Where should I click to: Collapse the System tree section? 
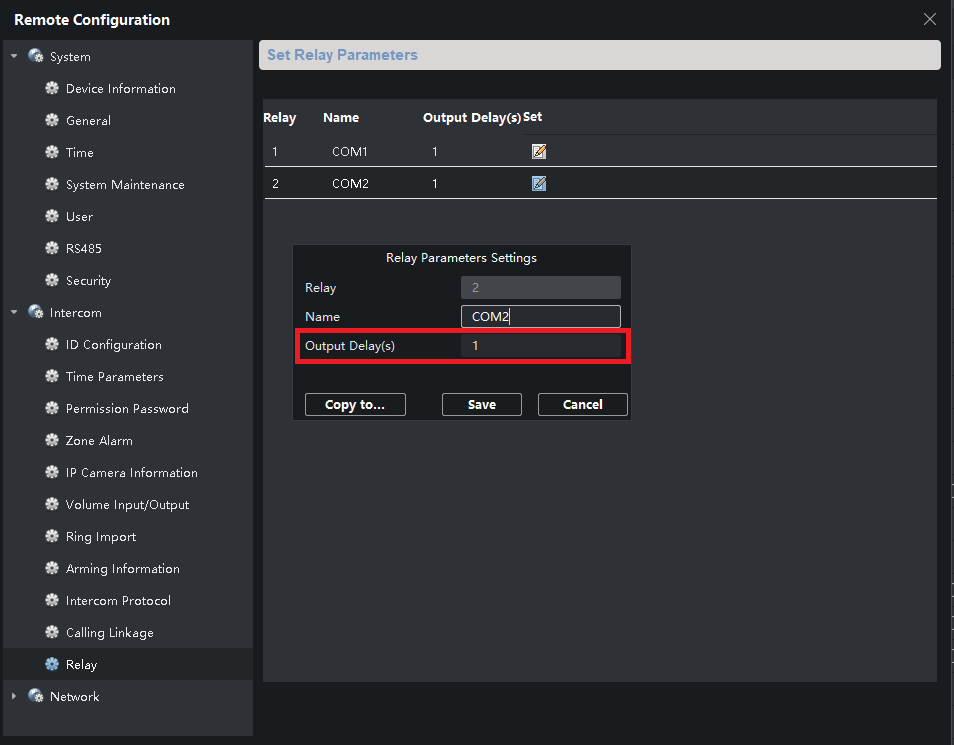14,57
